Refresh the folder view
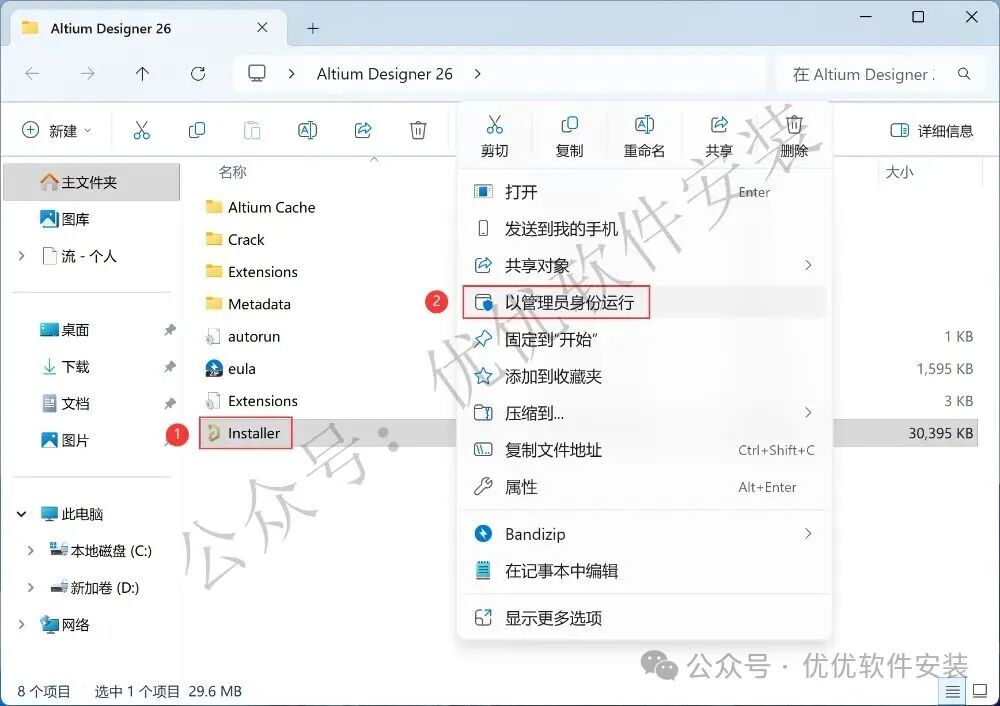 [198, 74]
